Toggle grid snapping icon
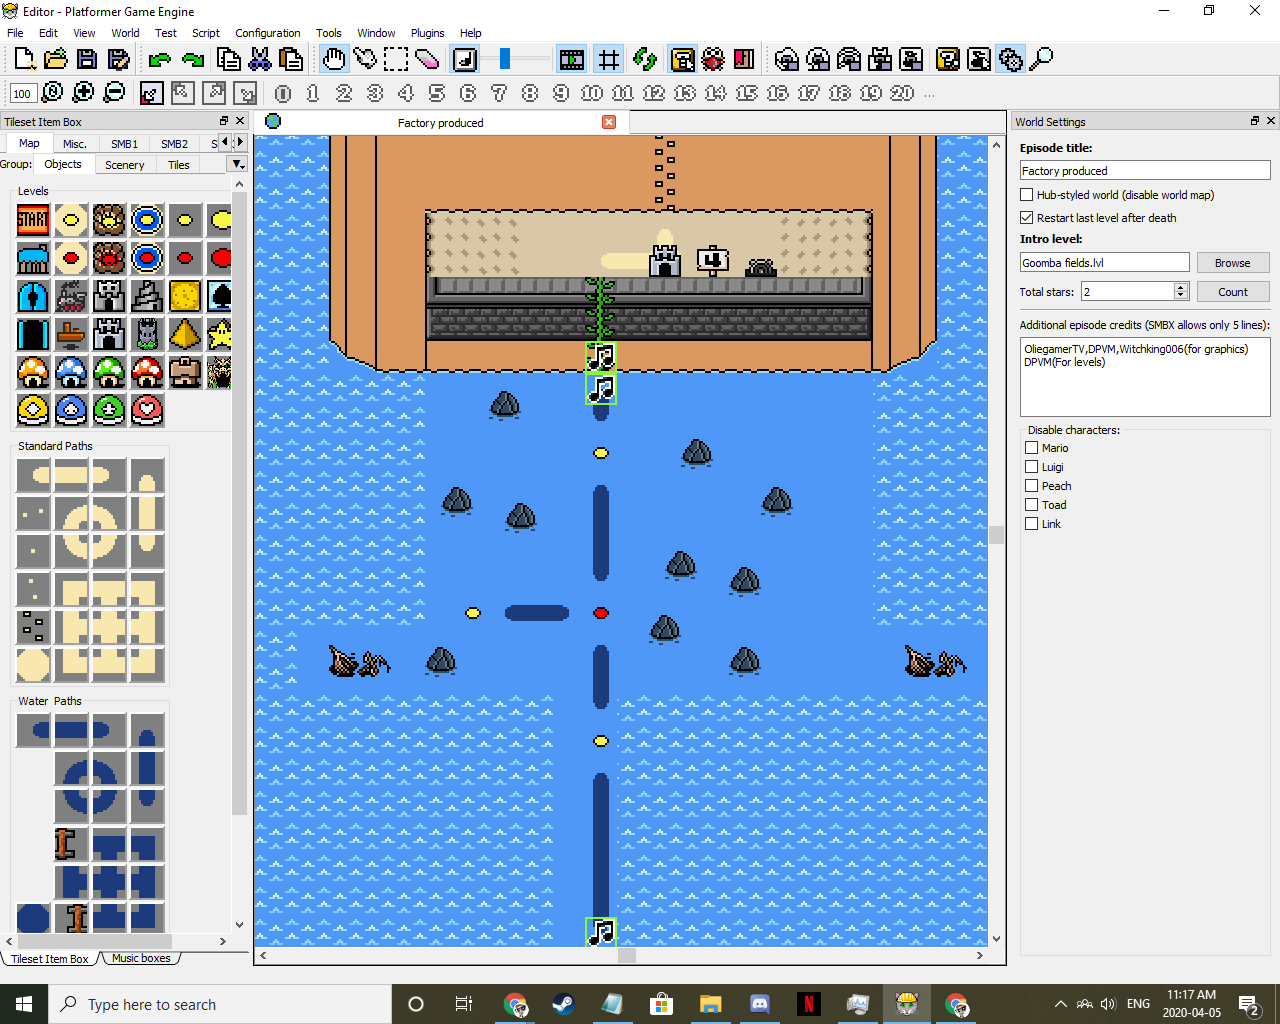Image resolution: width=1280 pixels, height=1024 pixels. point(608,60)
